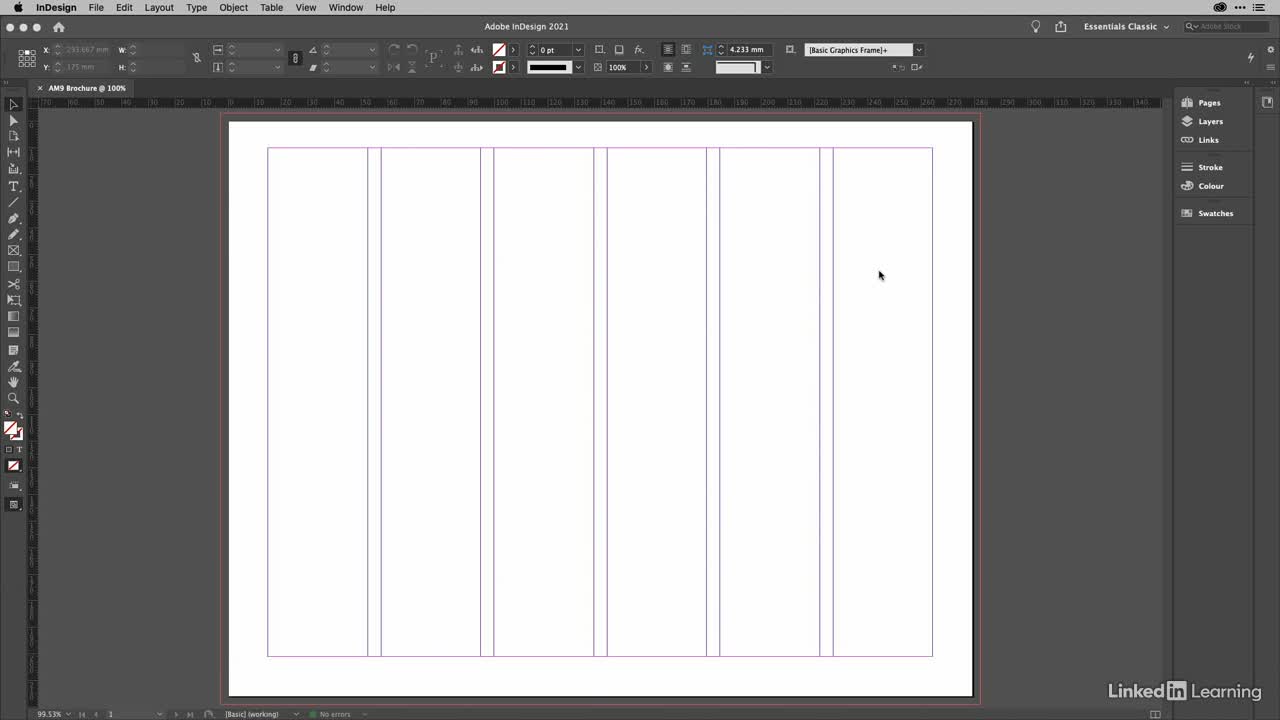This screenshot has width=1280, height=720.
Task: Pick the Pencil tool
Action: click(x=14, y=234)
